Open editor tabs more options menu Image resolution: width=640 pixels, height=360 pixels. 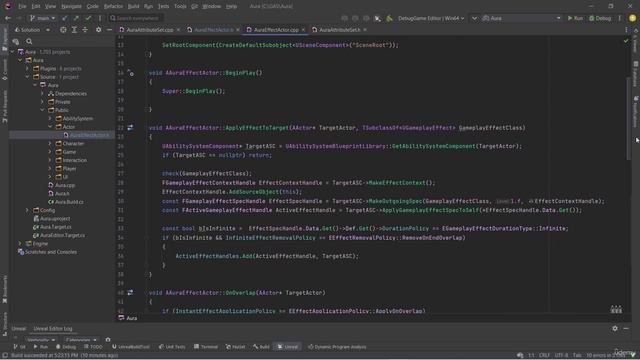pyautogui.click(x=626, y=30)
